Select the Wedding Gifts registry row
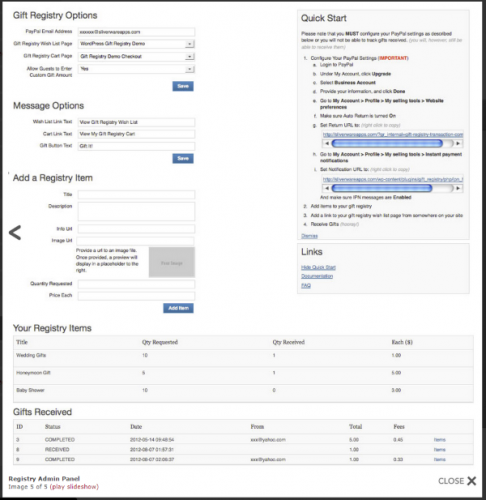 coord(243,358)
